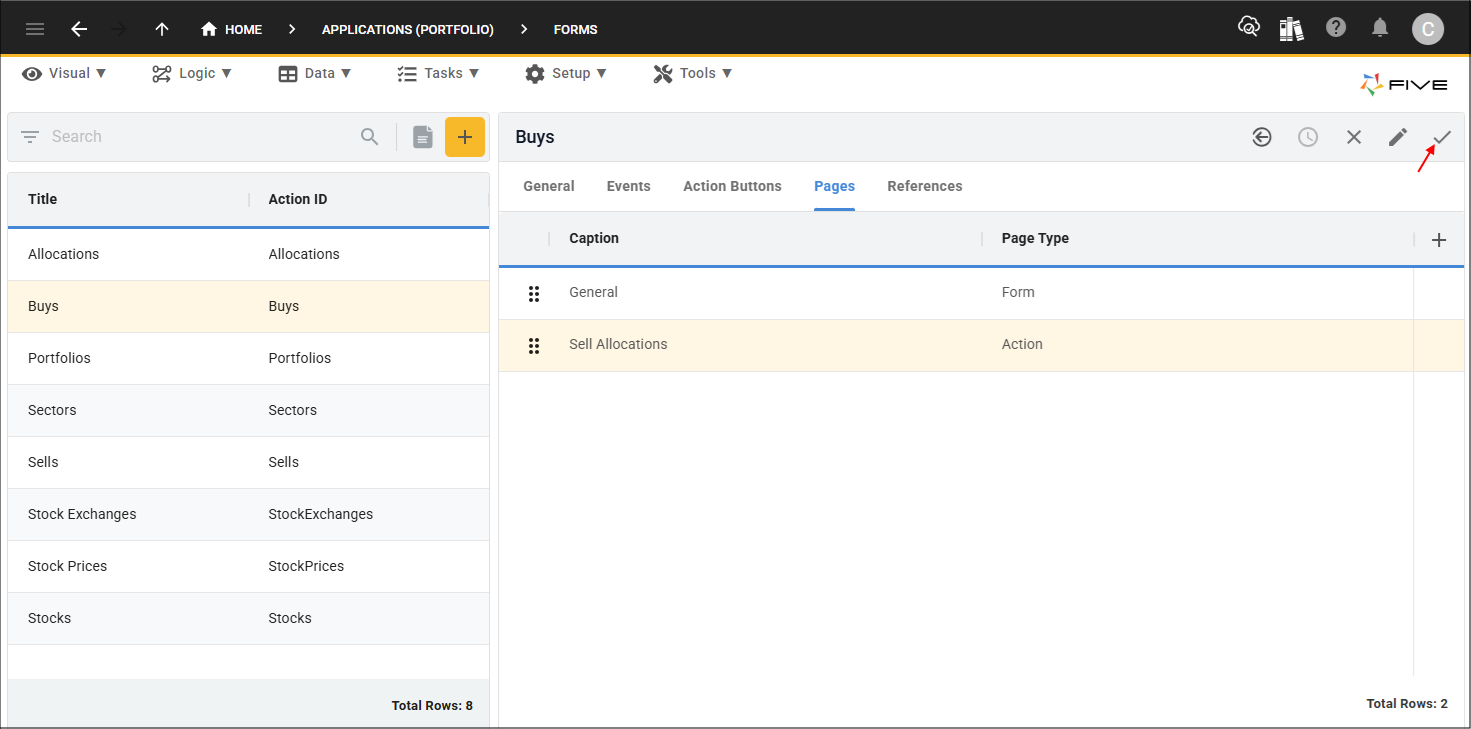Select the Buys form row

point(248,306)
